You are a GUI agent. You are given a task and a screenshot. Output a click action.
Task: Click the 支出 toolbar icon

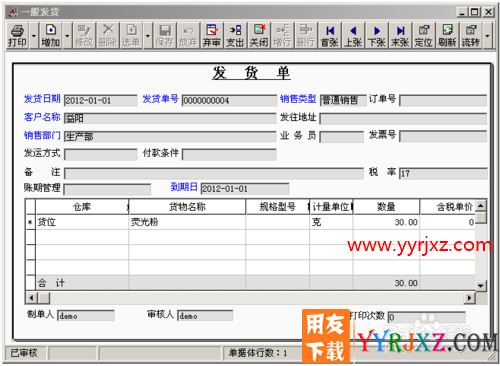235,35
